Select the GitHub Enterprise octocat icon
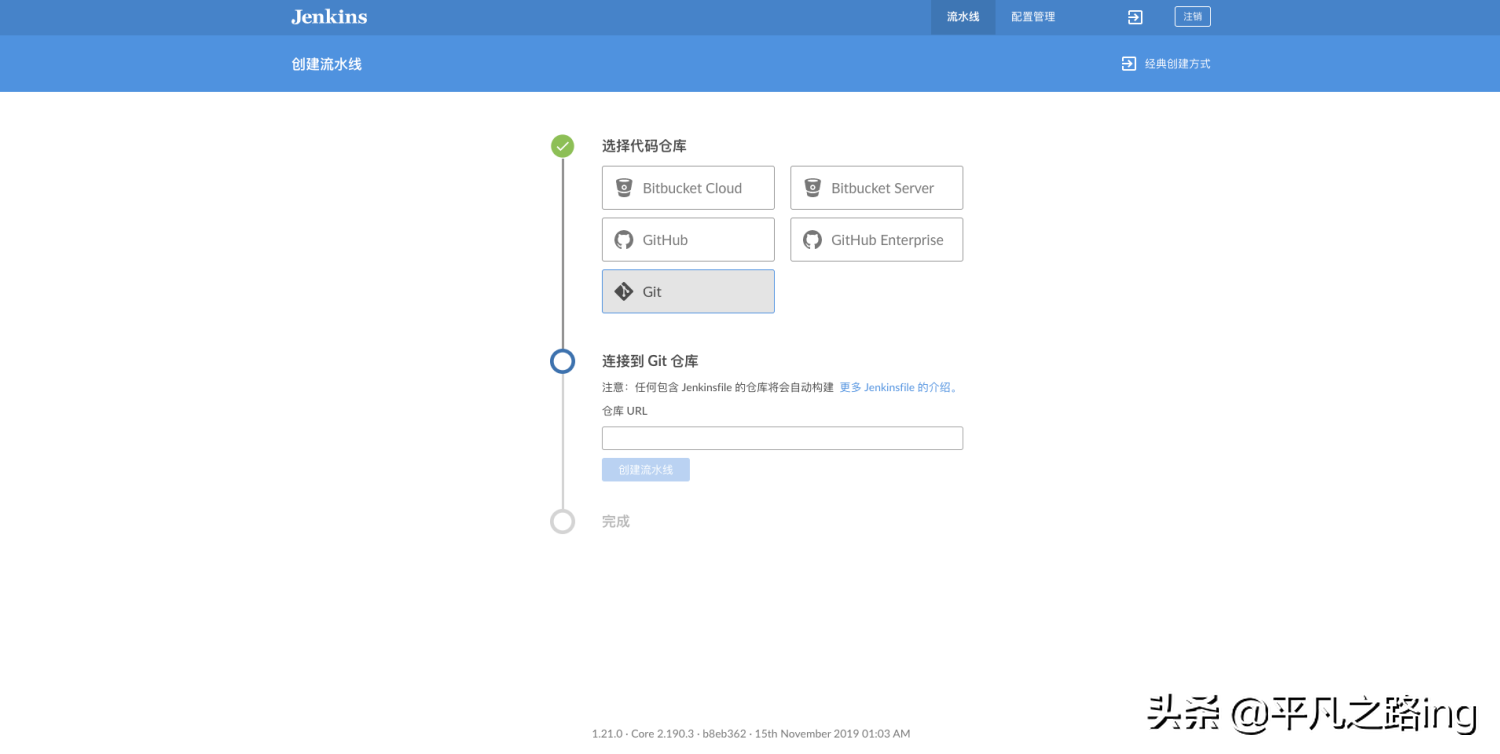1500x754 pixels. pyautogui.click(x=812, y=240)
